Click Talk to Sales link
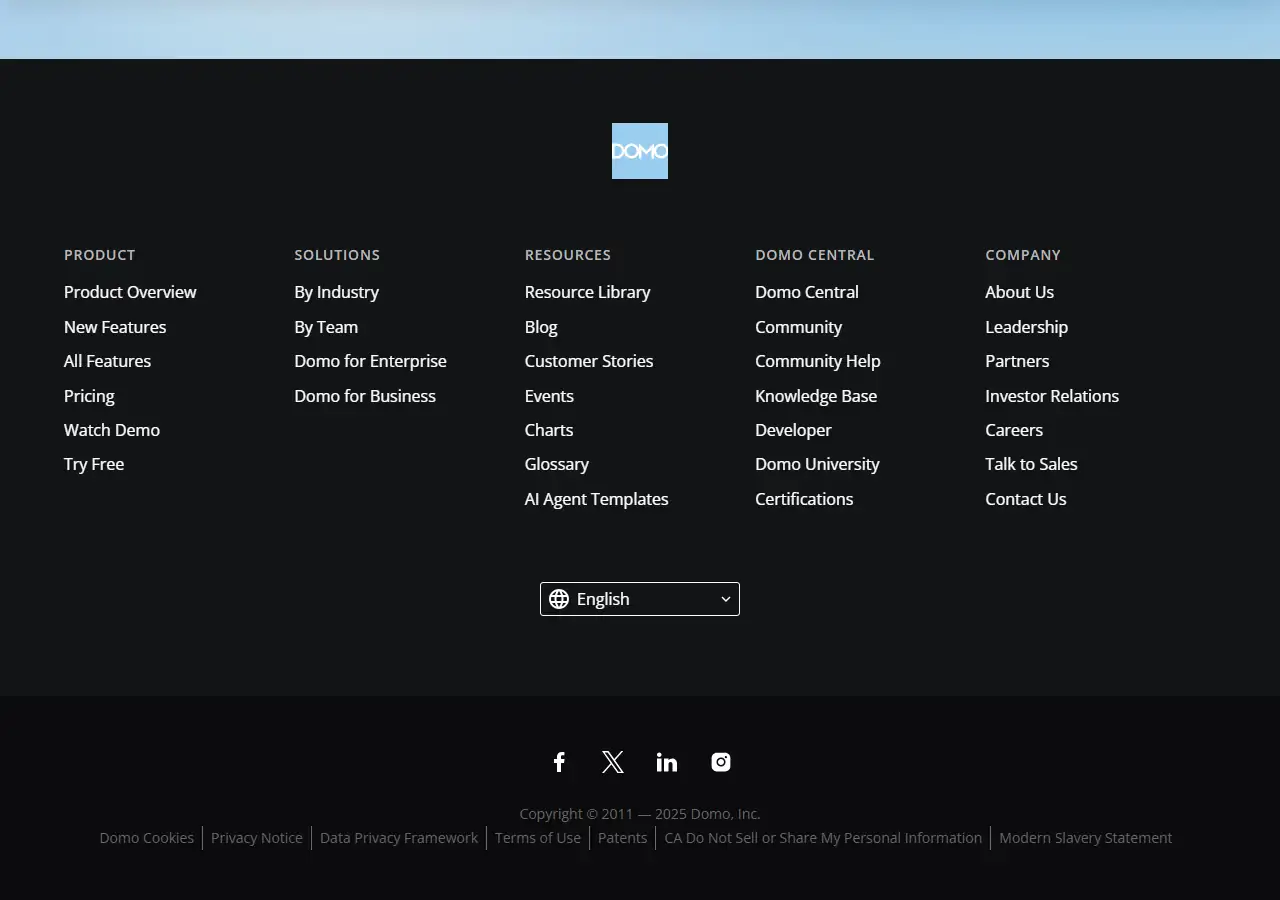Viewport: 1280px width, 900px height. pyautogui.click(x=1031, y=464)
